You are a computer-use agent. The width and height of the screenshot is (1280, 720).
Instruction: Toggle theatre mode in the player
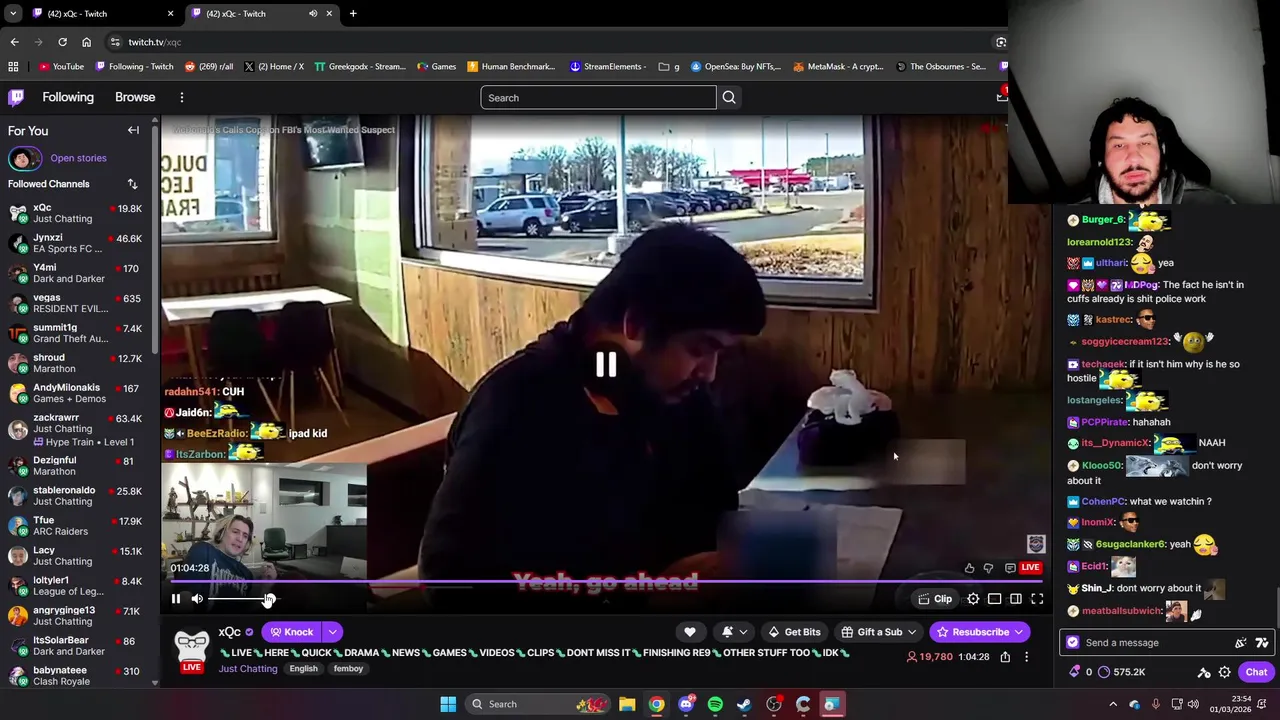pos(994,599)
